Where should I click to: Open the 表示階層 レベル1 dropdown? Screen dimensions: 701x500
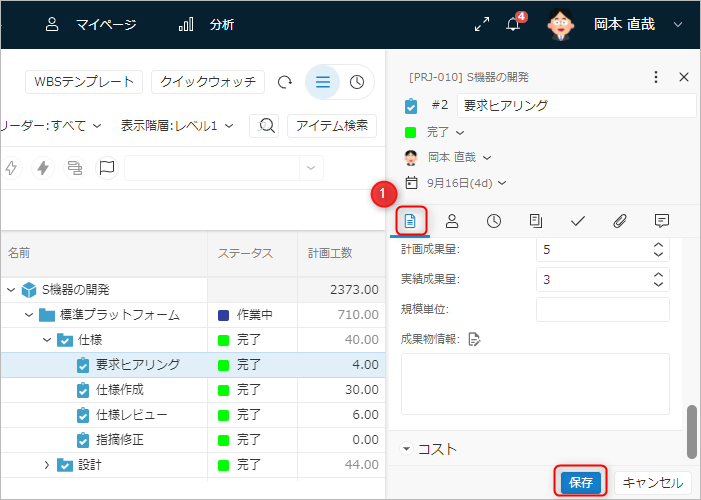pos(177,125)
